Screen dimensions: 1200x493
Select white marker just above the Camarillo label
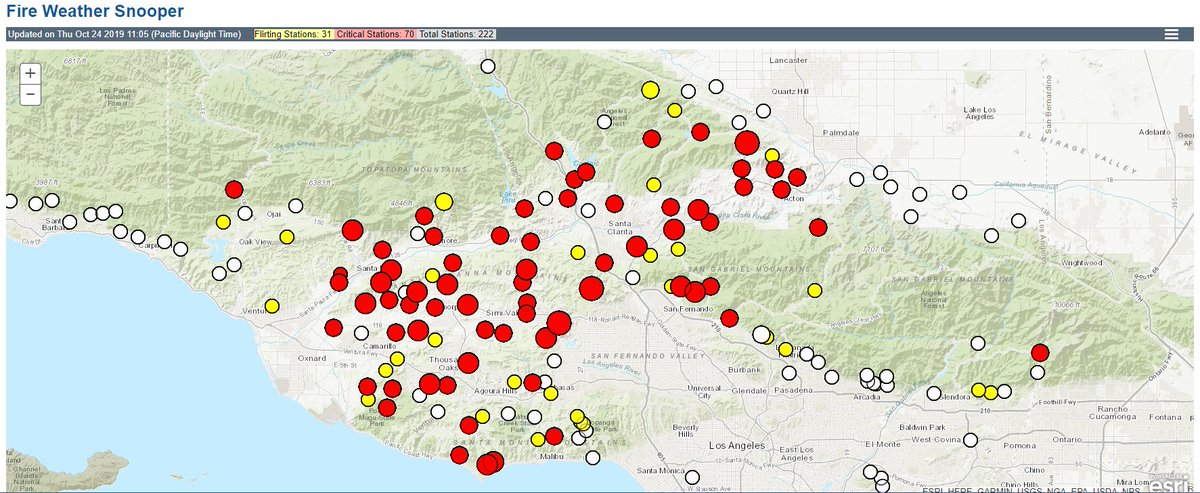pyautogui.click(x=360, y=334)
